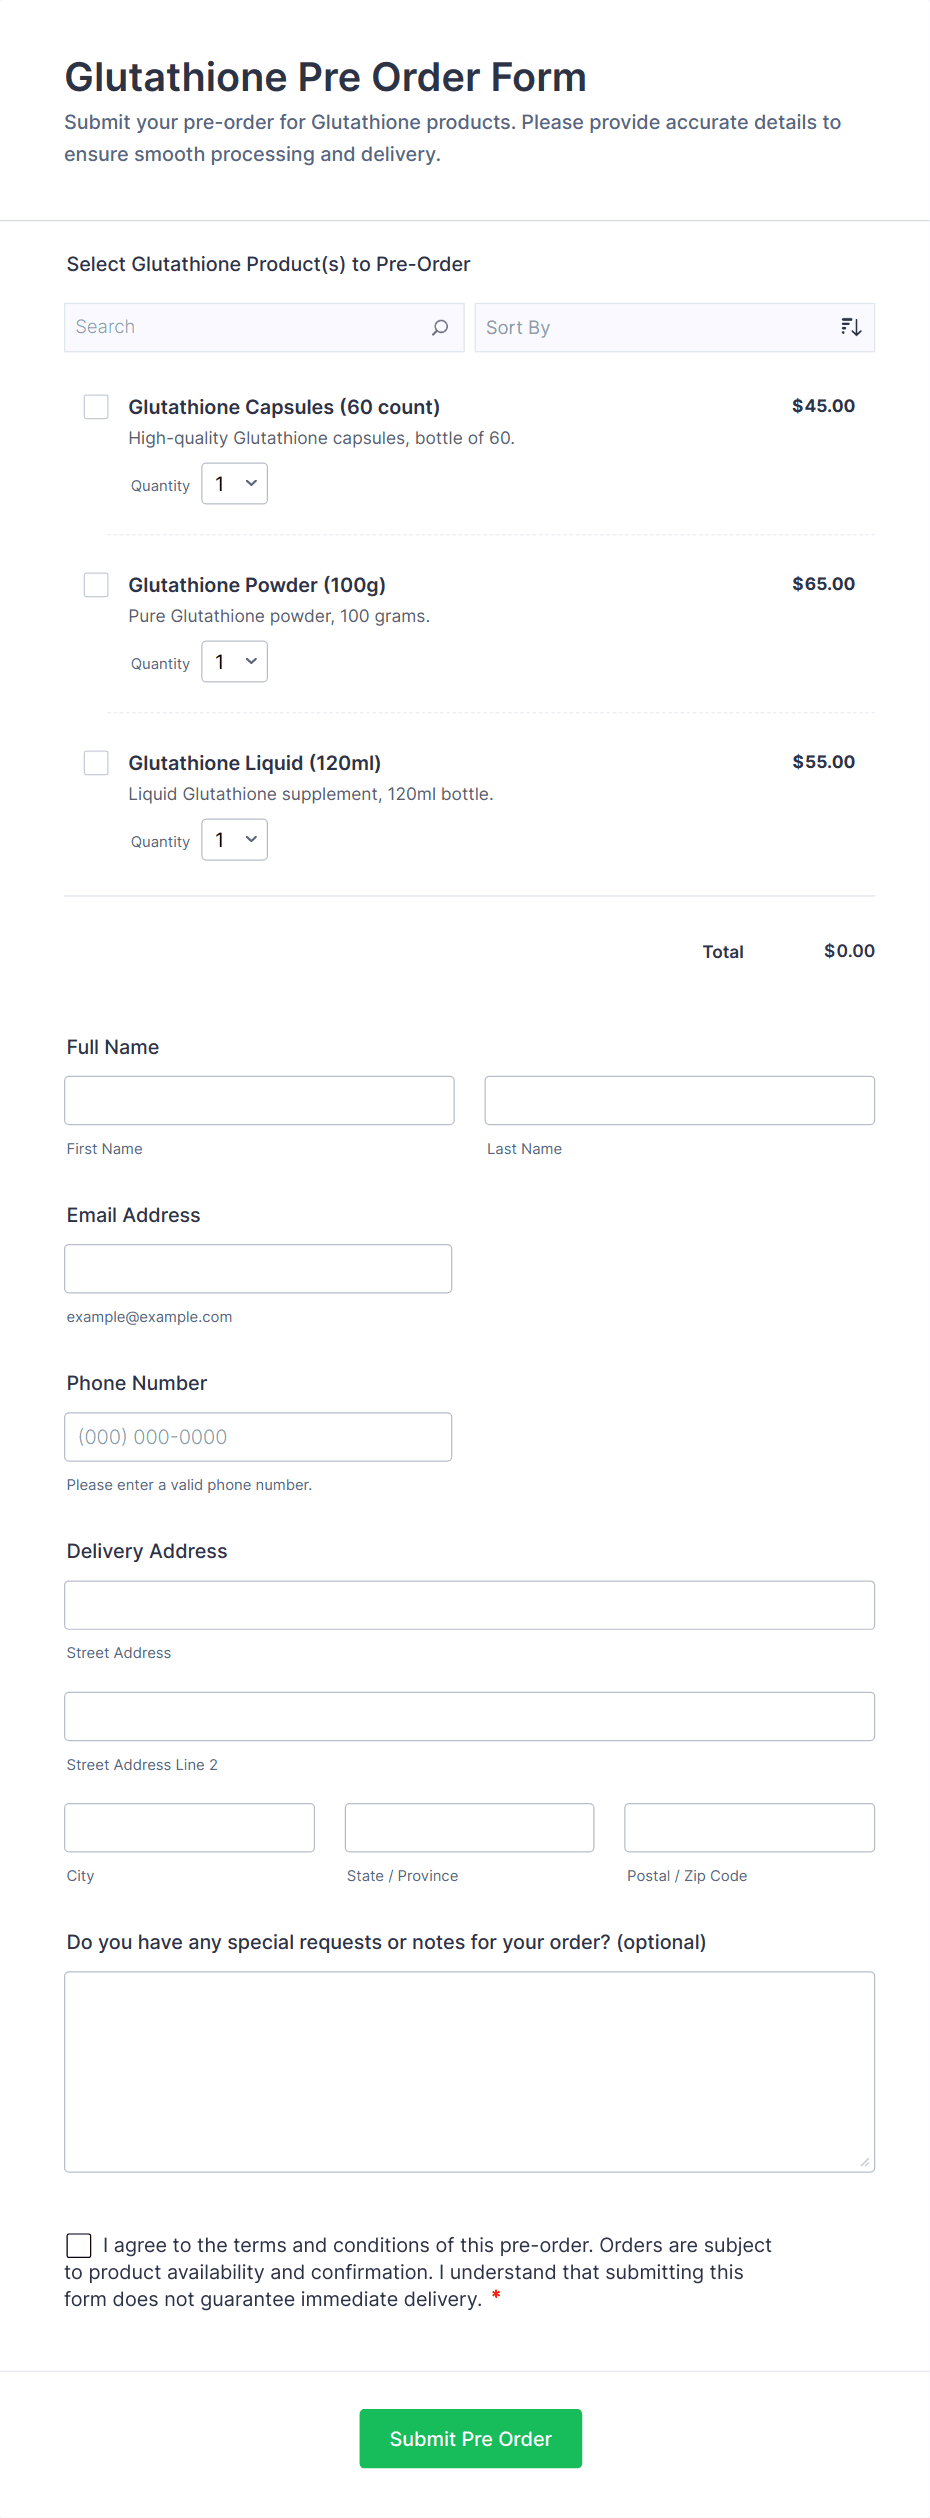Click the special requests notes textarea

click(x=469, y=2070)
